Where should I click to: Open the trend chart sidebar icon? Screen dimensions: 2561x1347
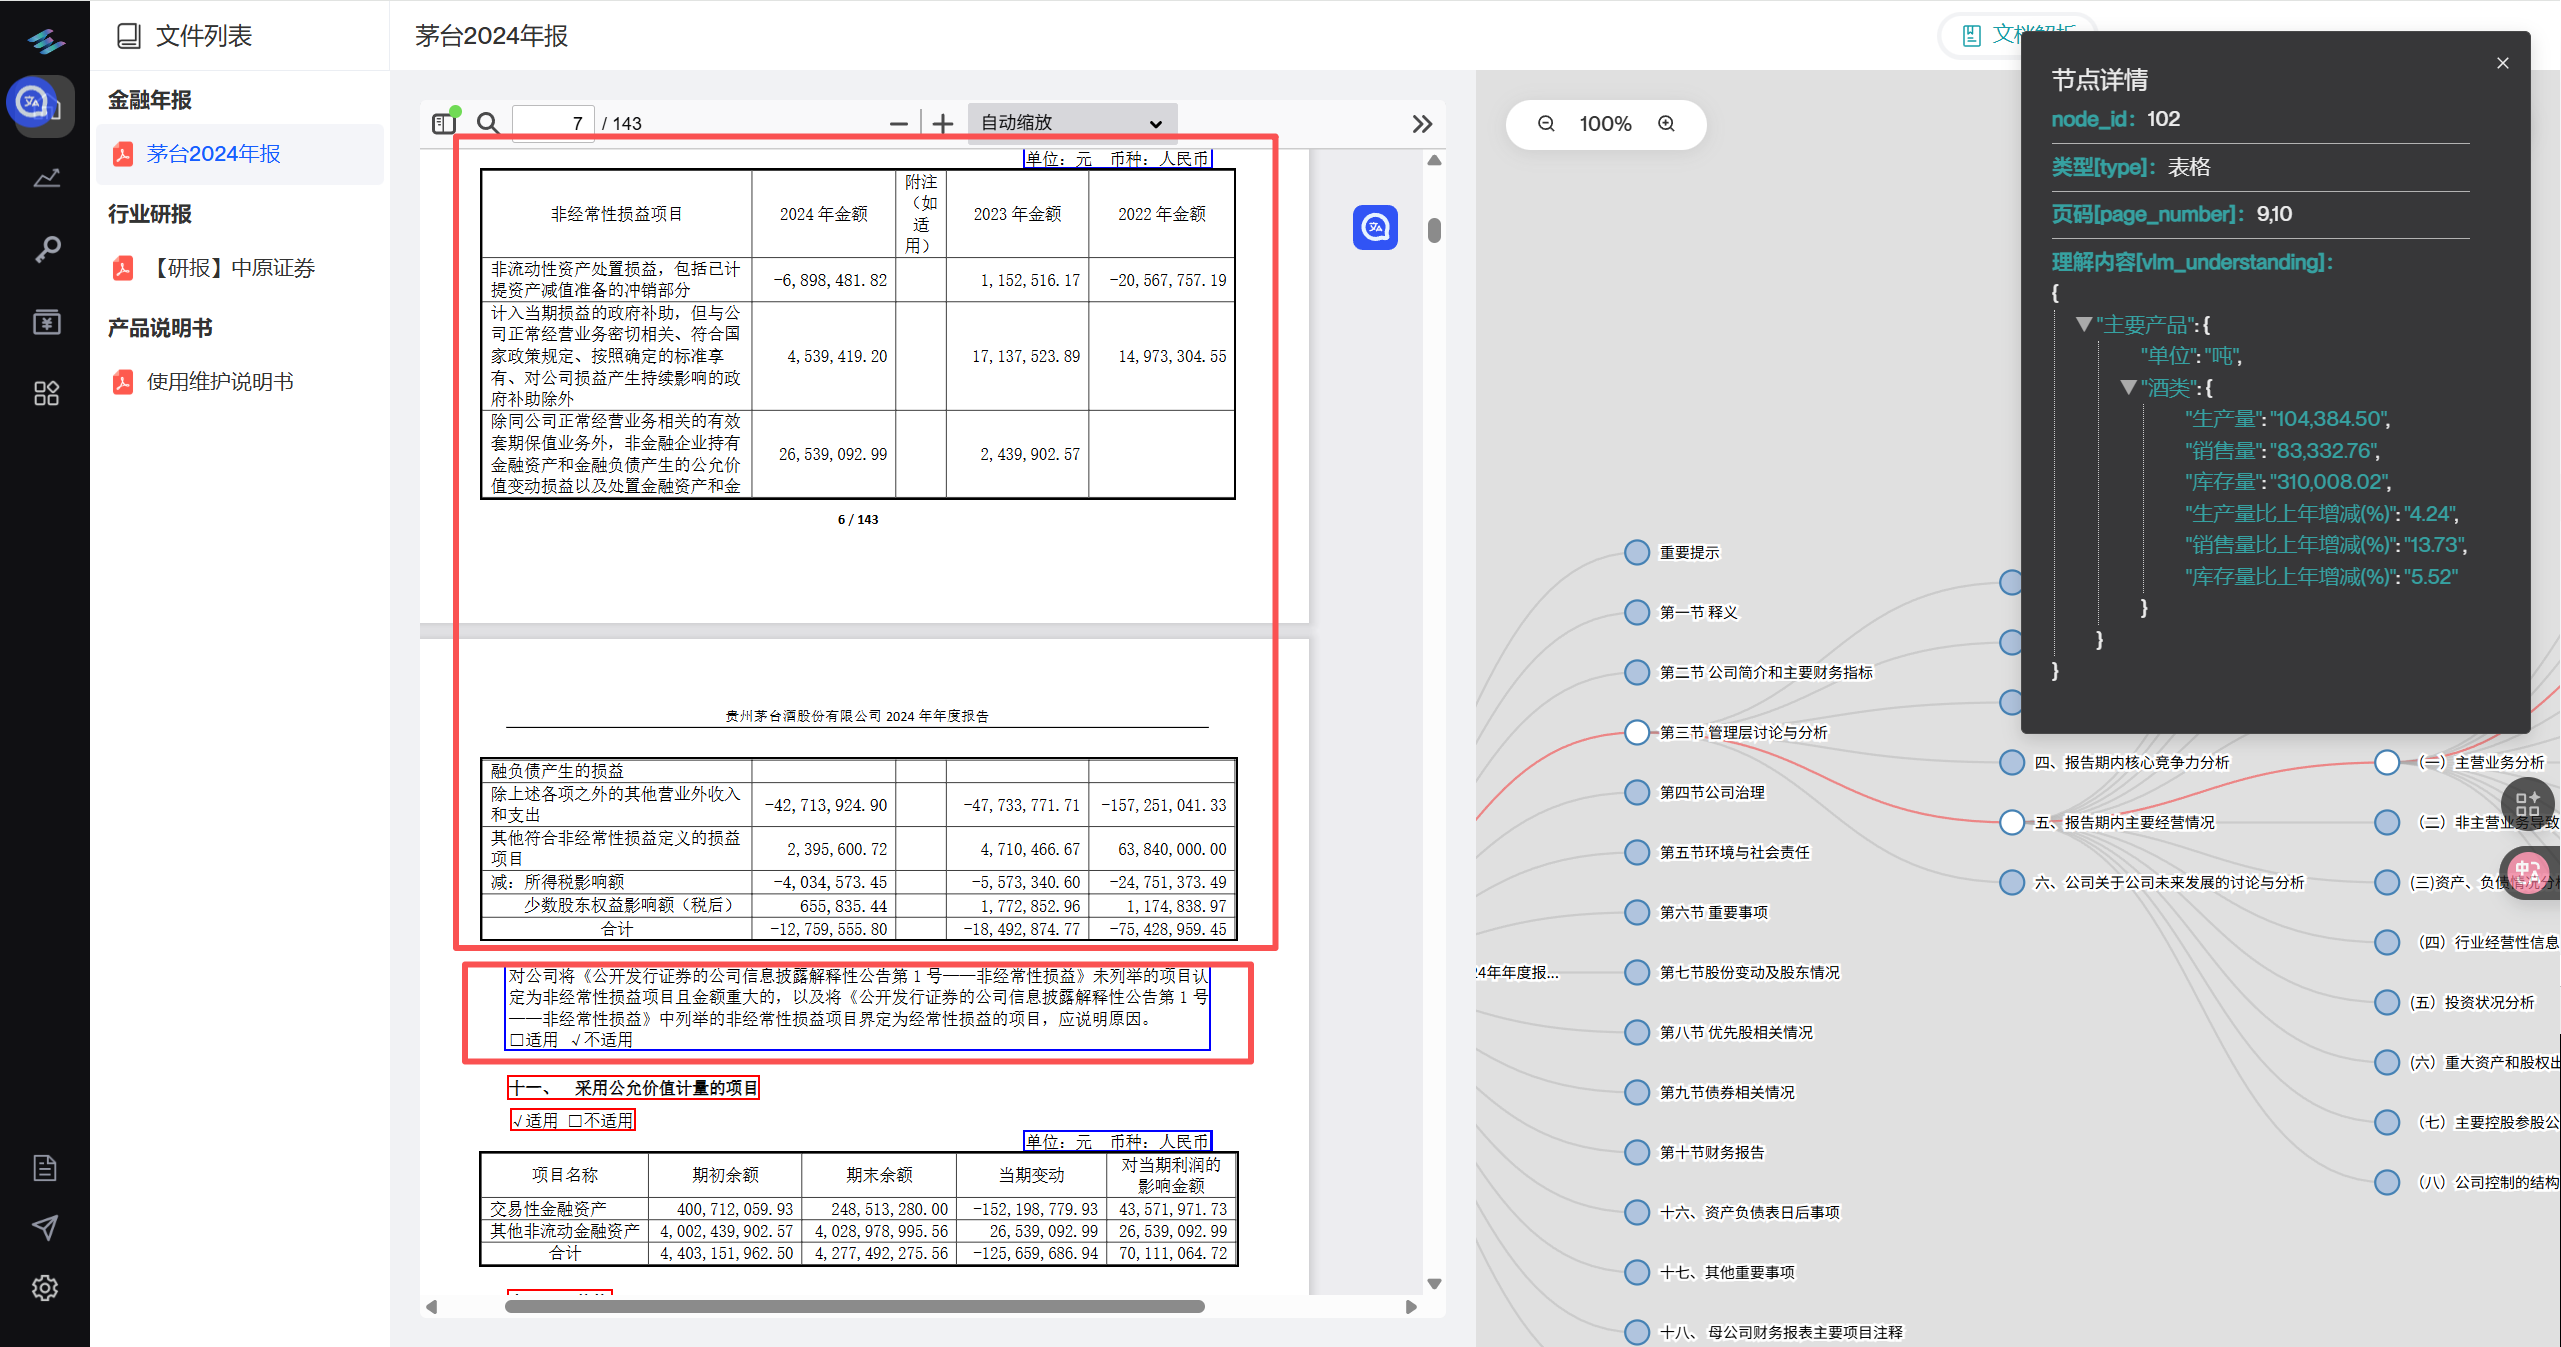[46, 179]
